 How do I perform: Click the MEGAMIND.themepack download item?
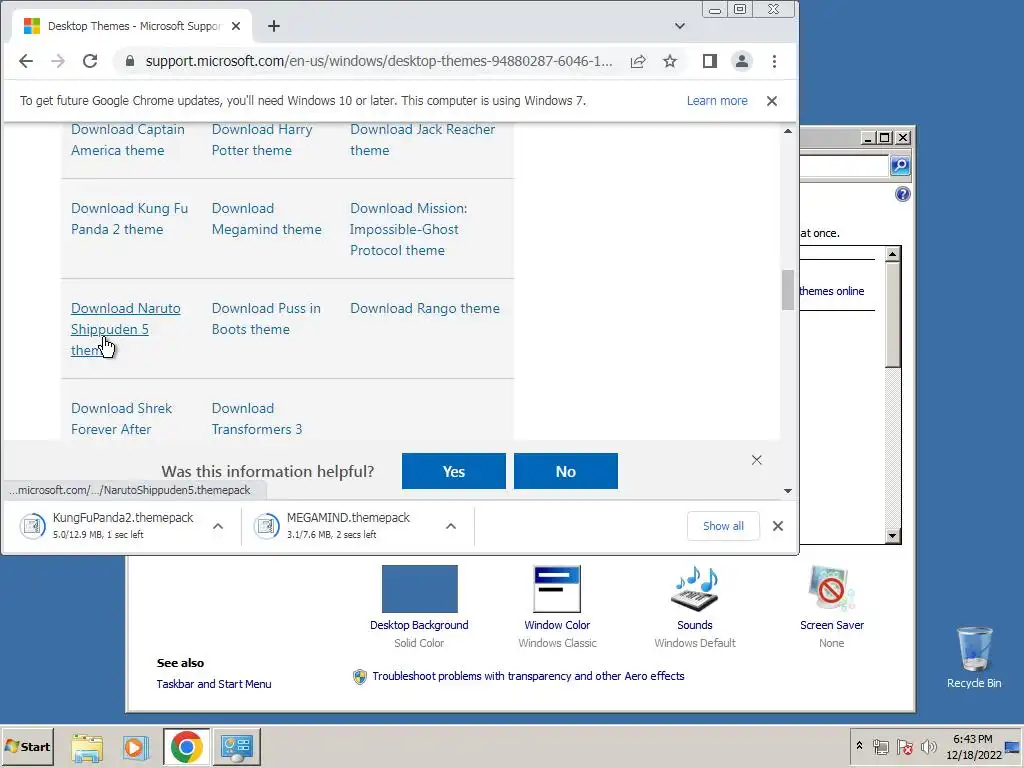340,526
